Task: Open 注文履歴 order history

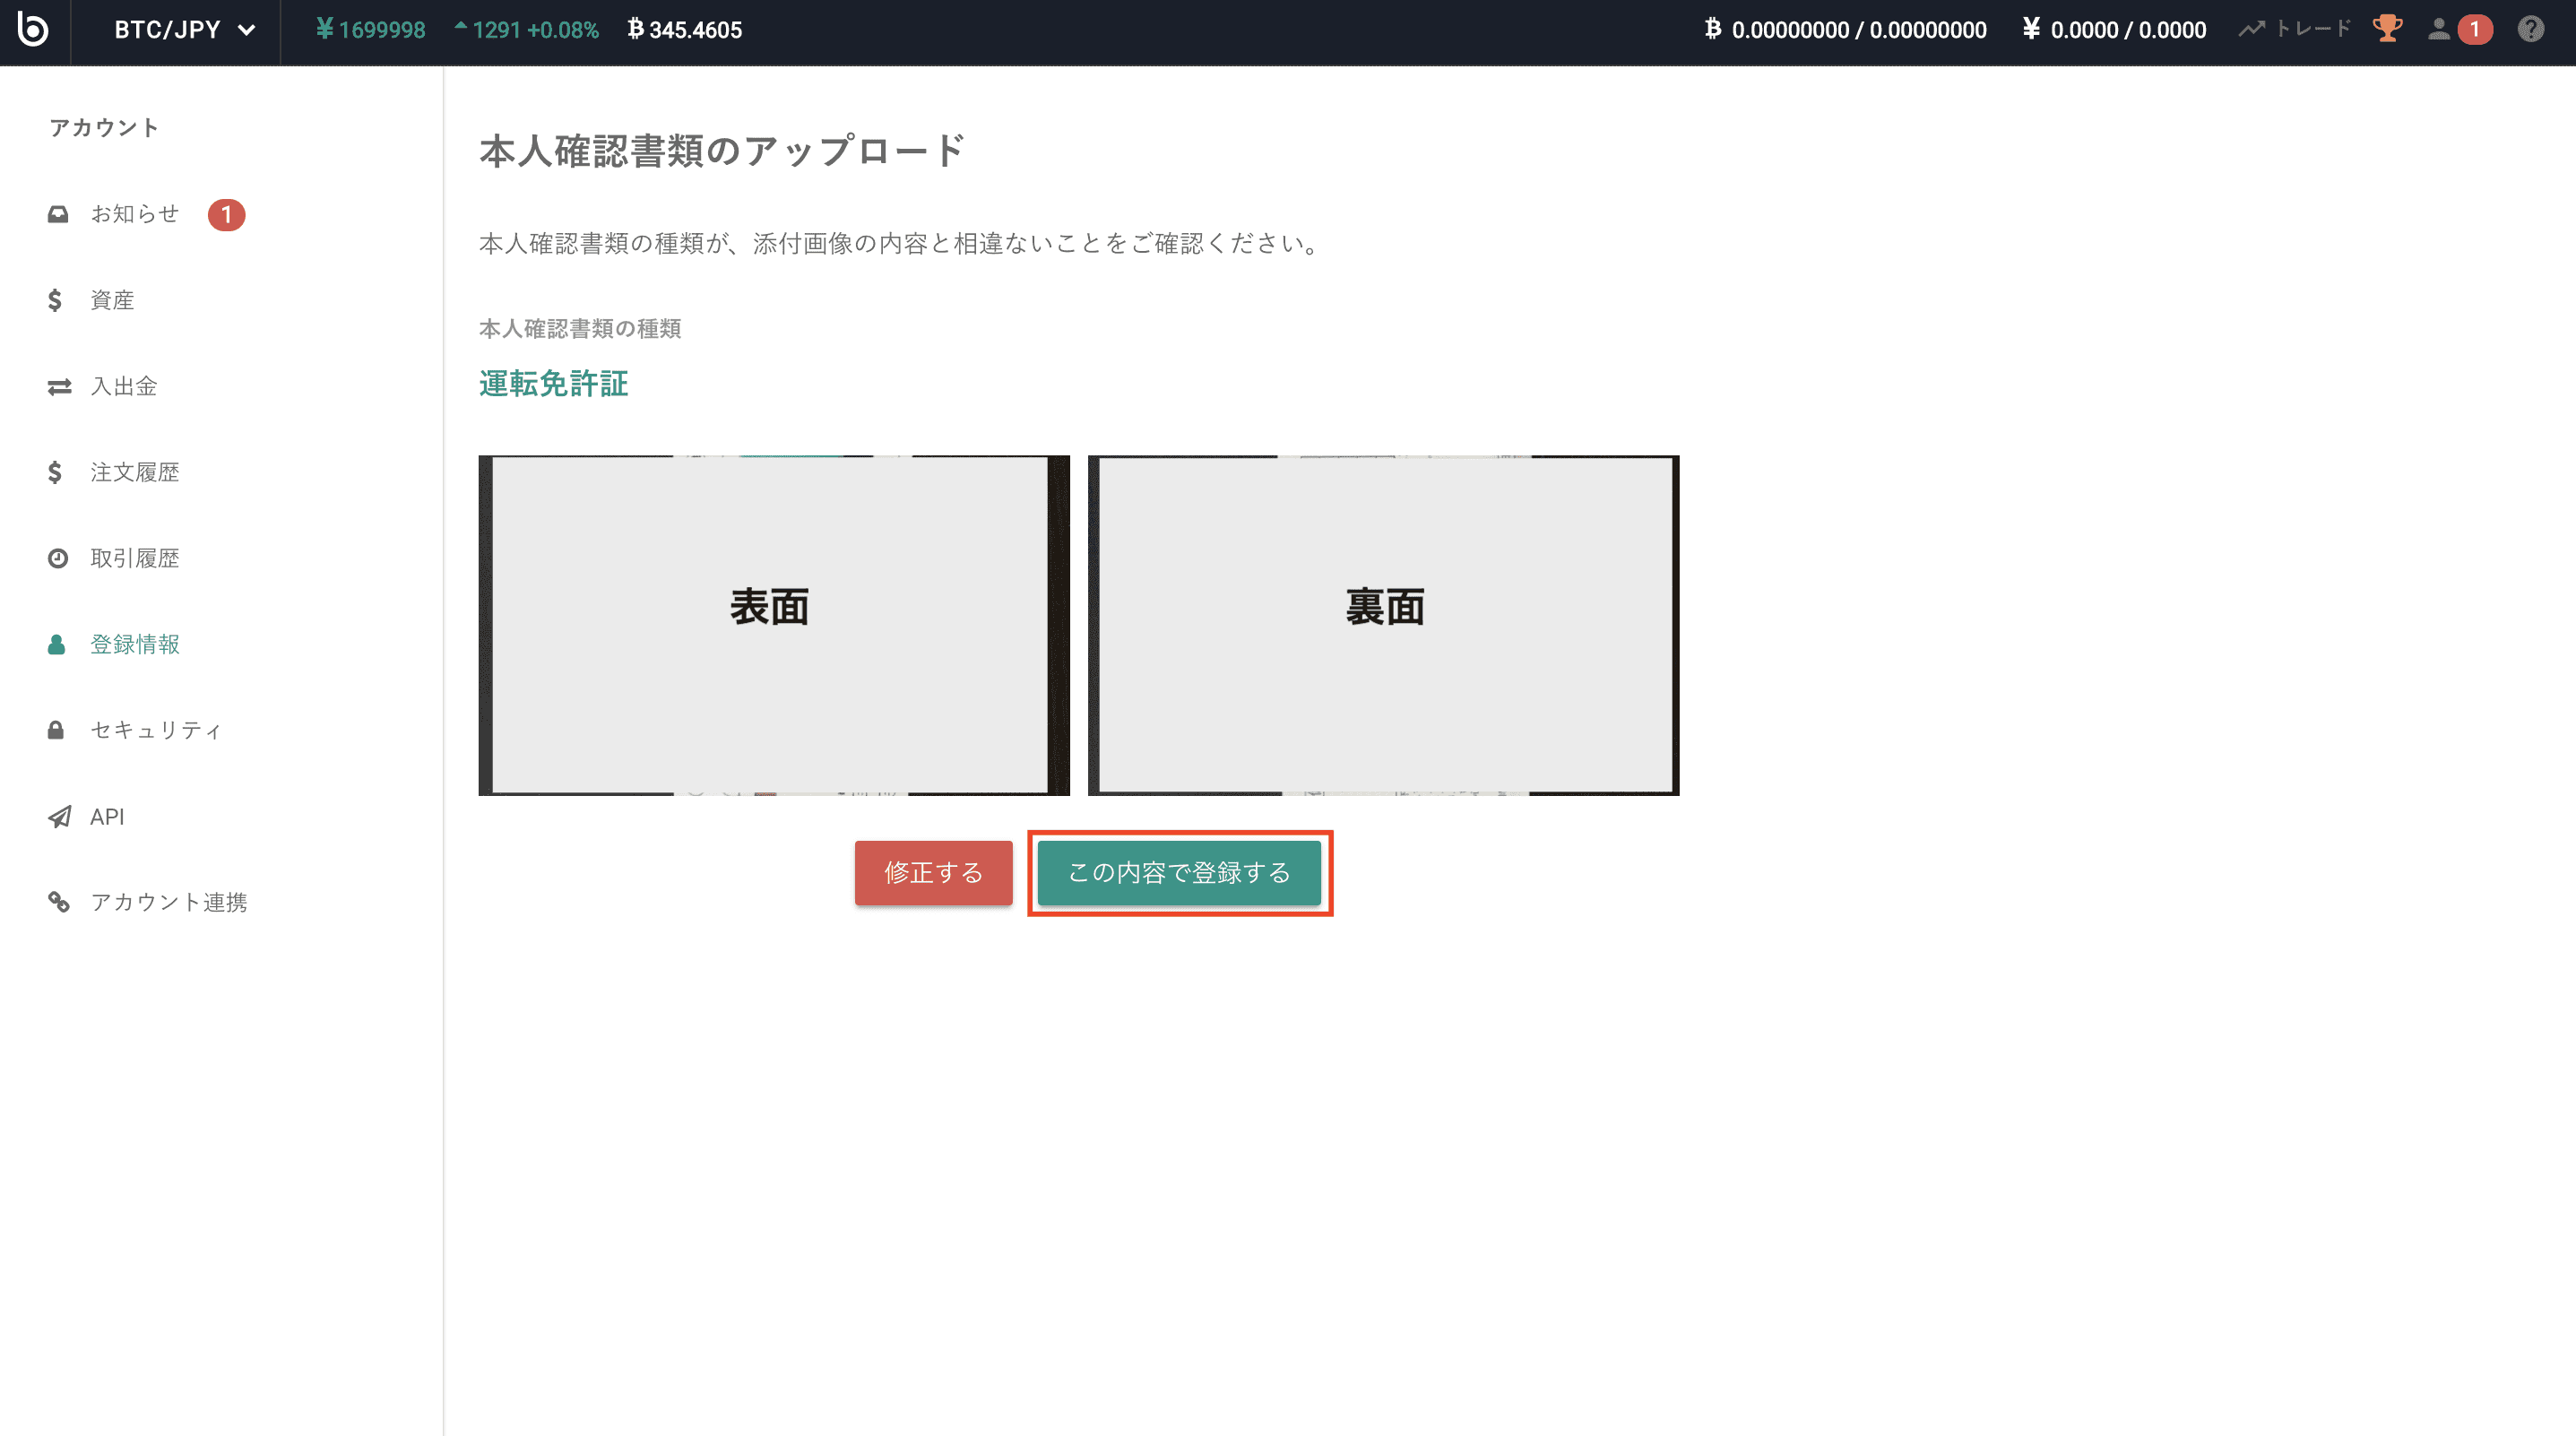Action: point(135,472)
